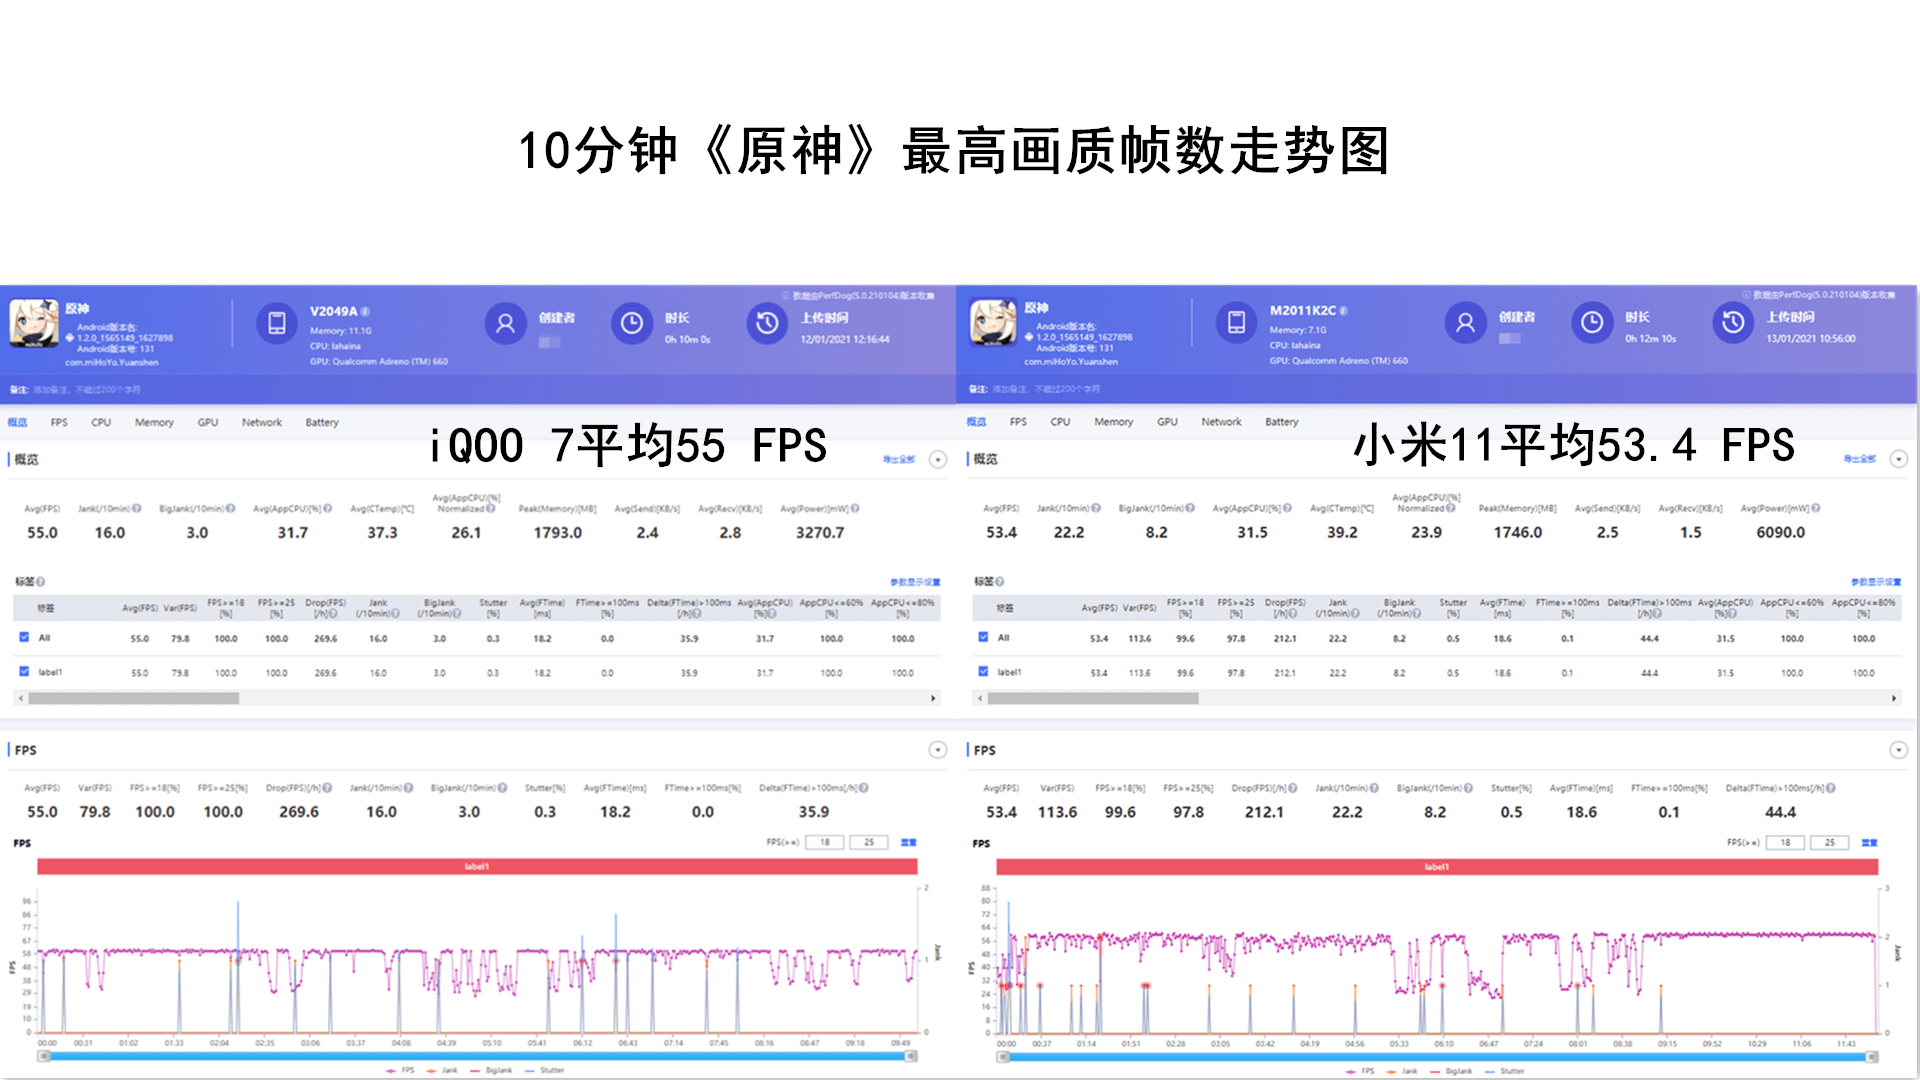Image resolution: width=1920 pixels, height=1080 pixels.
Task: Open the GPU tab in Xiaomi 11 report
Action: (1167, 422)
